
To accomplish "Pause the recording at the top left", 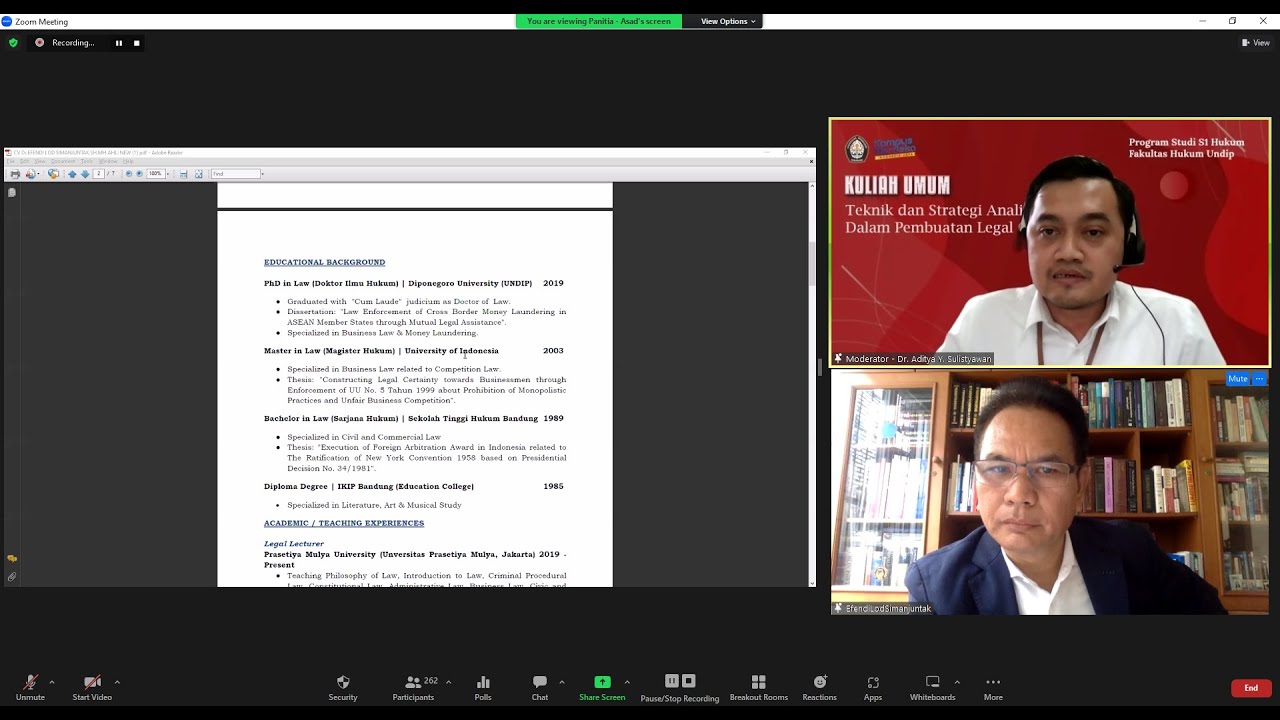I will coord(119,43).
